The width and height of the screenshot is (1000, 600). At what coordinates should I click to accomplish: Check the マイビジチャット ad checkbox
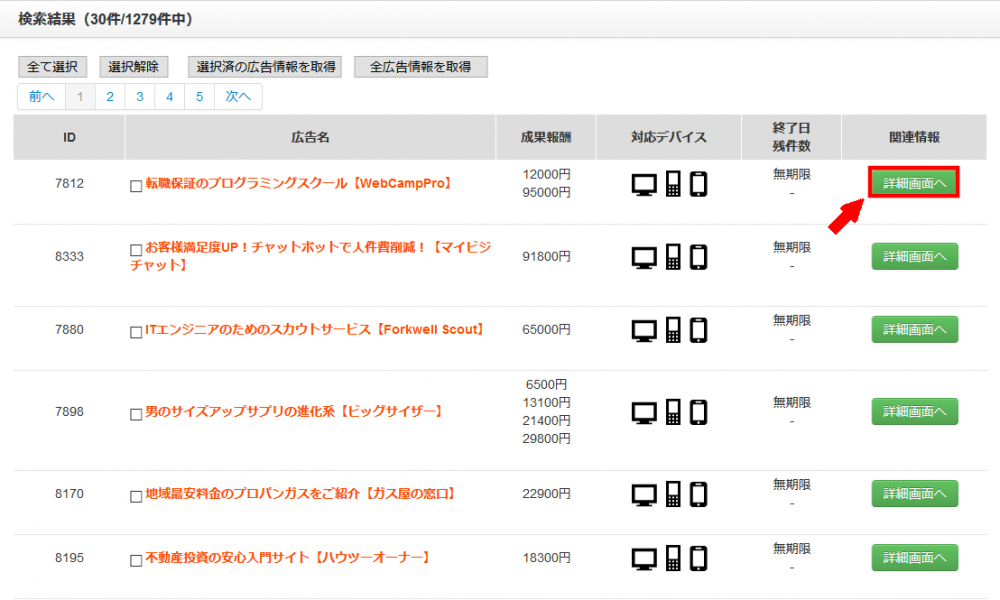(136, 250)
